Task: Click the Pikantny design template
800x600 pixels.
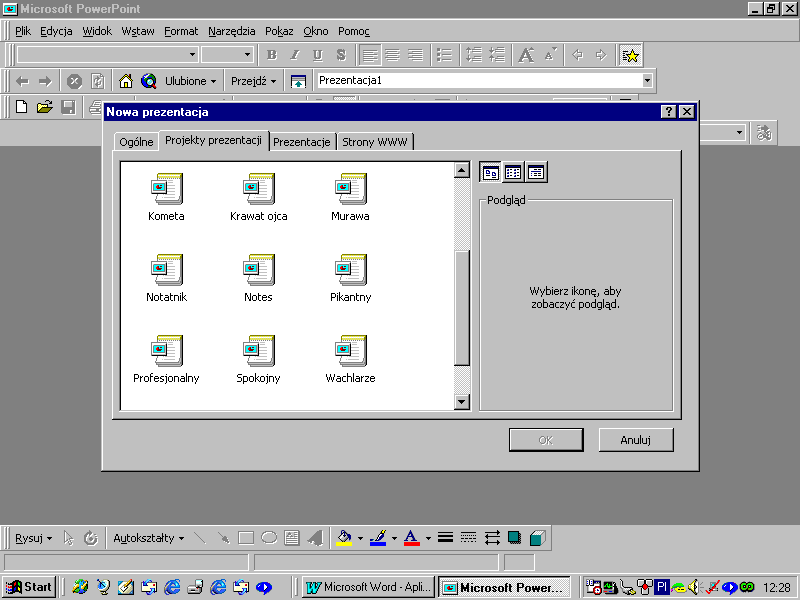Action: coord(350,269)
